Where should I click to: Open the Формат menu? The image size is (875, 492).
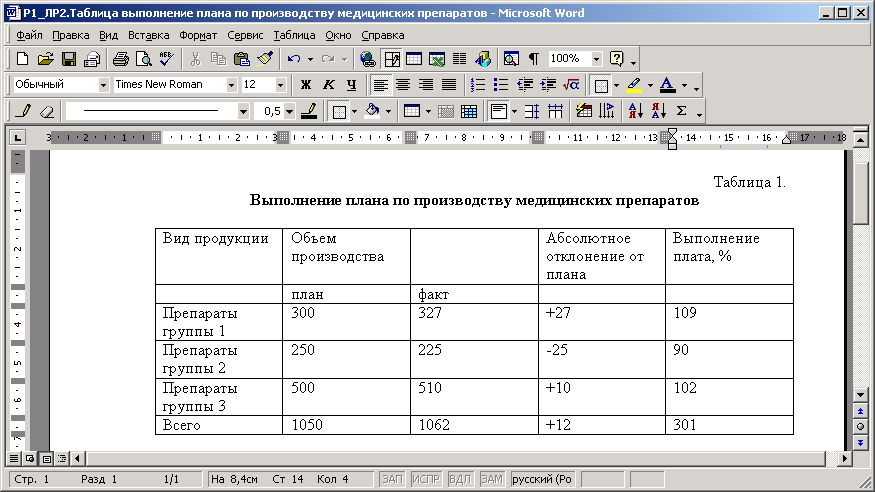click(x=198, y=35)
